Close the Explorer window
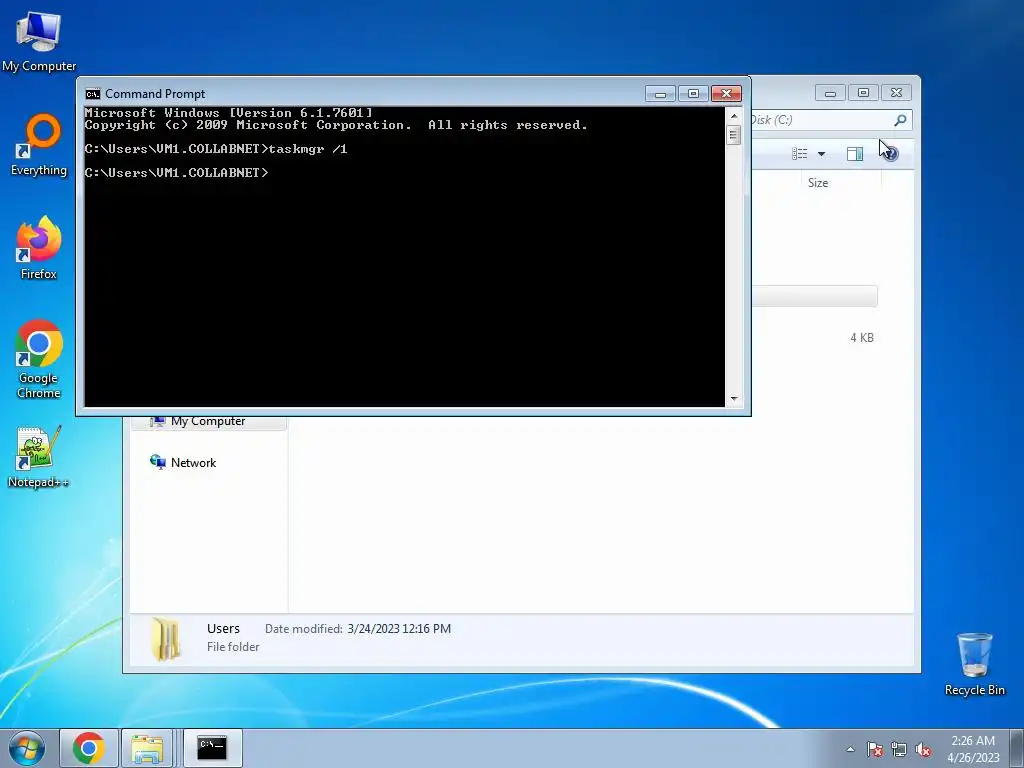Viewport: 1024px width, 768px height. tap(897, 93)
